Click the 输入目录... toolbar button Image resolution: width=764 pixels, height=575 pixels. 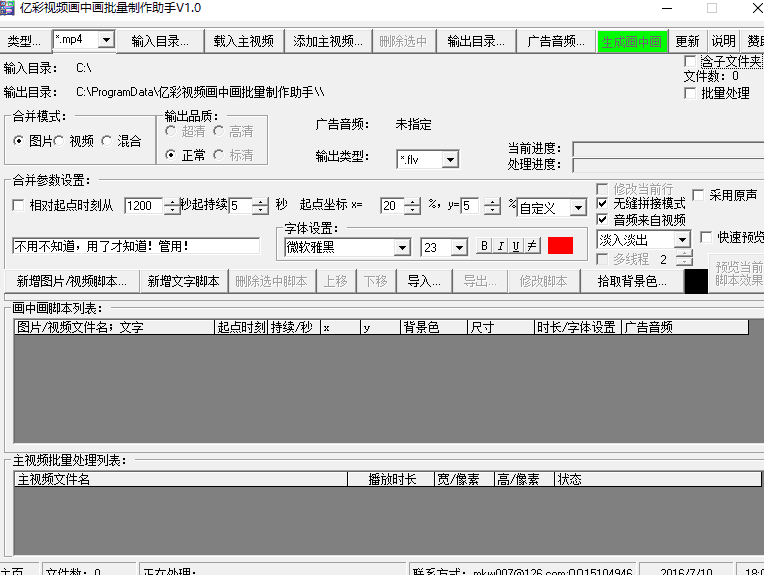[160, 41]
